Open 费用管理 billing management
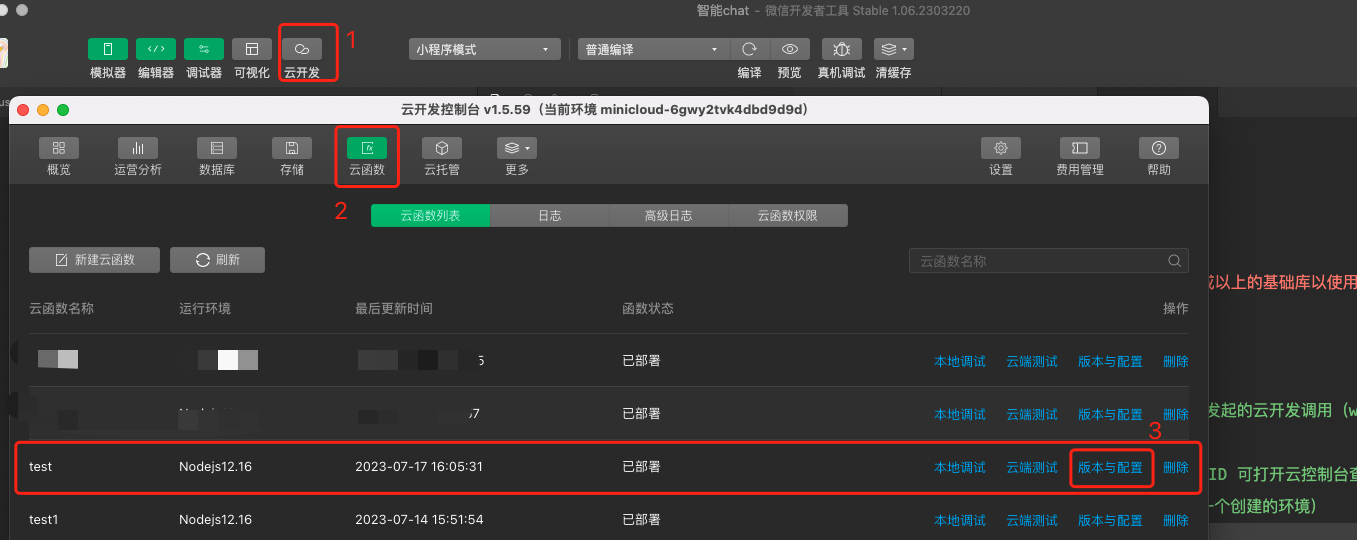The image size is (1357, 540). click(1080, 148)
